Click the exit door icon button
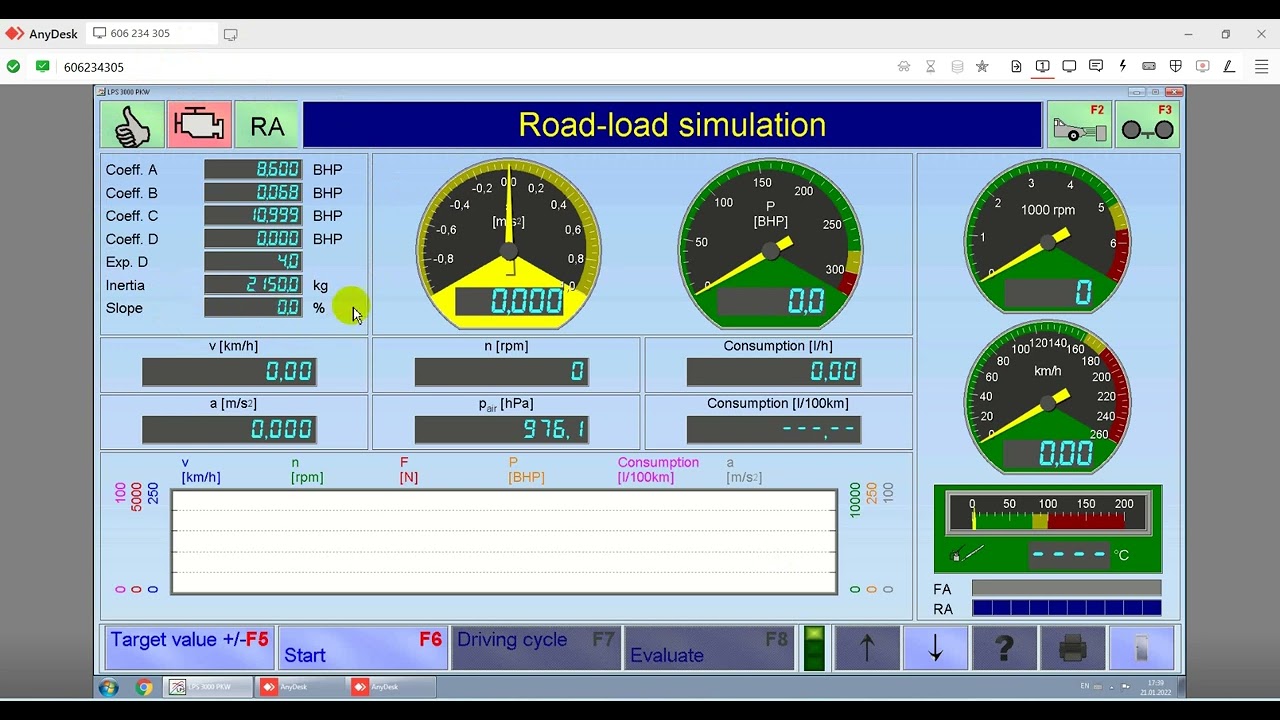1280x720 pixels. [1142, 648]
